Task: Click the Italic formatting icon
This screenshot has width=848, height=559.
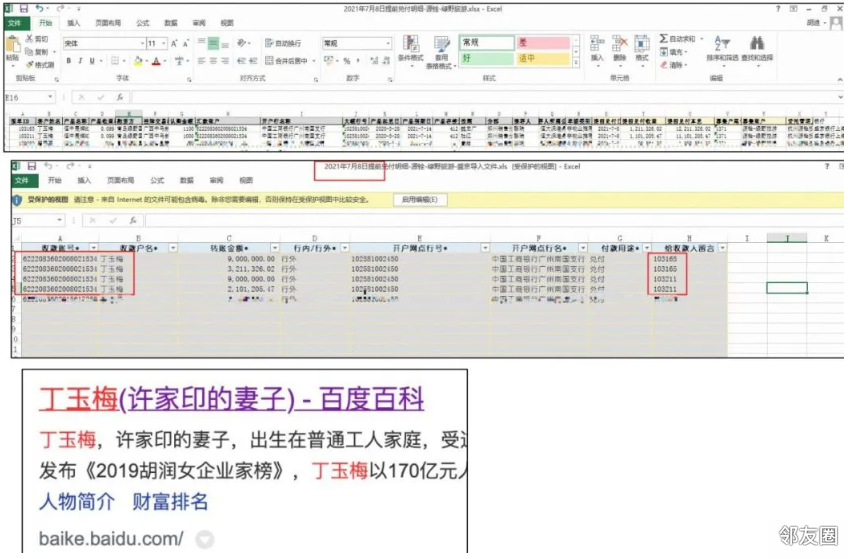Action: pos(80,61)
